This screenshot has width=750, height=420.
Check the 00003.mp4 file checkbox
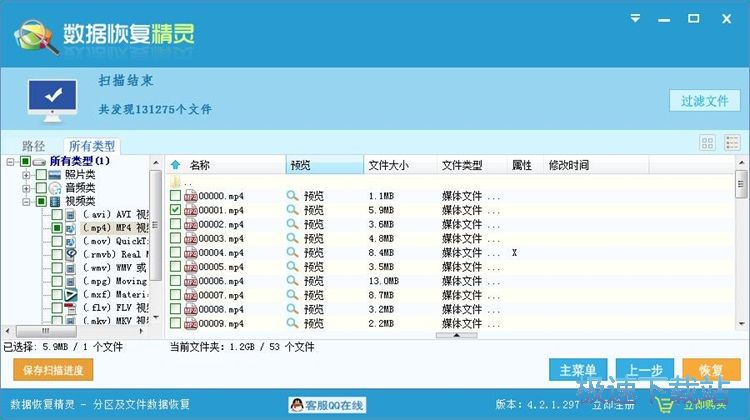tap(176, 239)
